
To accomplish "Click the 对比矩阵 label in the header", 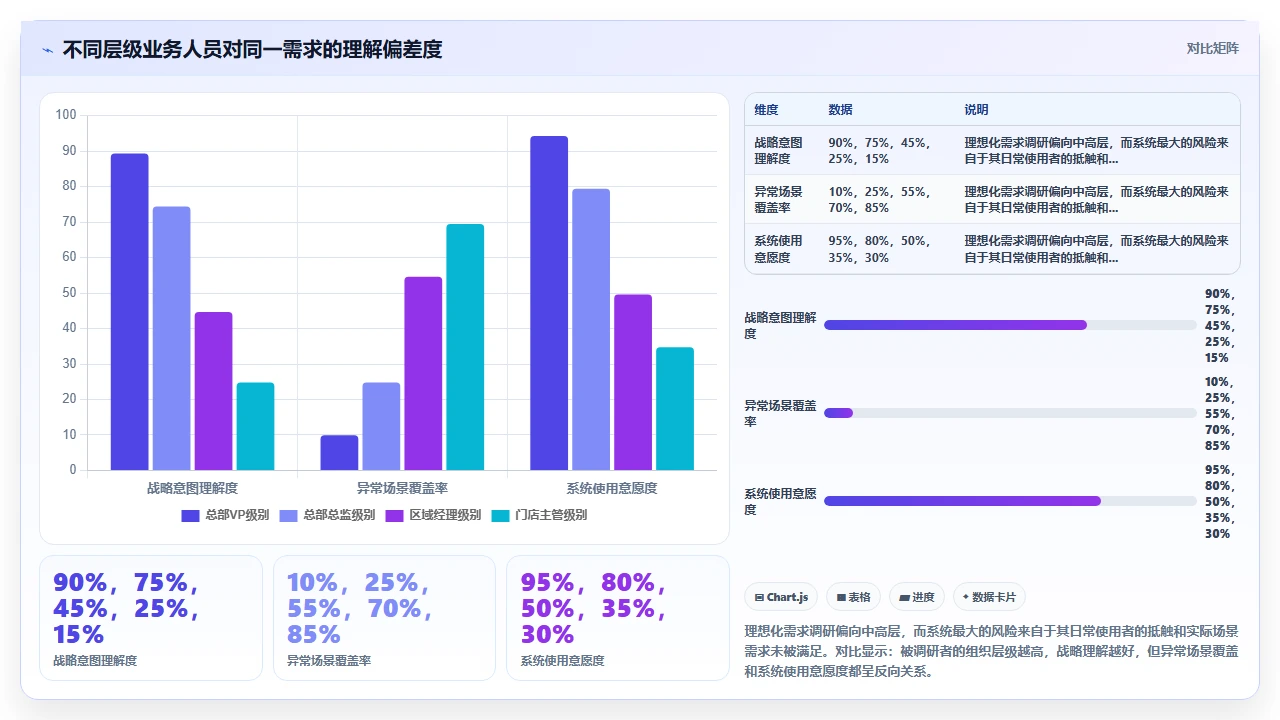I will [x=1212, y=48].
